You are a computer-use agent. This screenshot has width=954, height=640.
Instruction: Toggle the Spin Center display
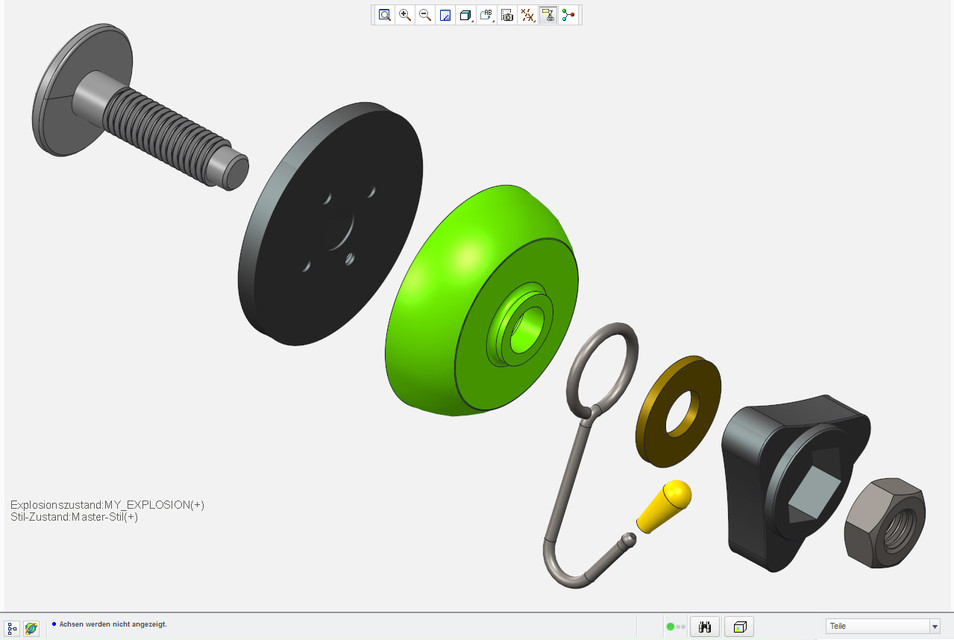pyautogui.click(x=569, y=15)
